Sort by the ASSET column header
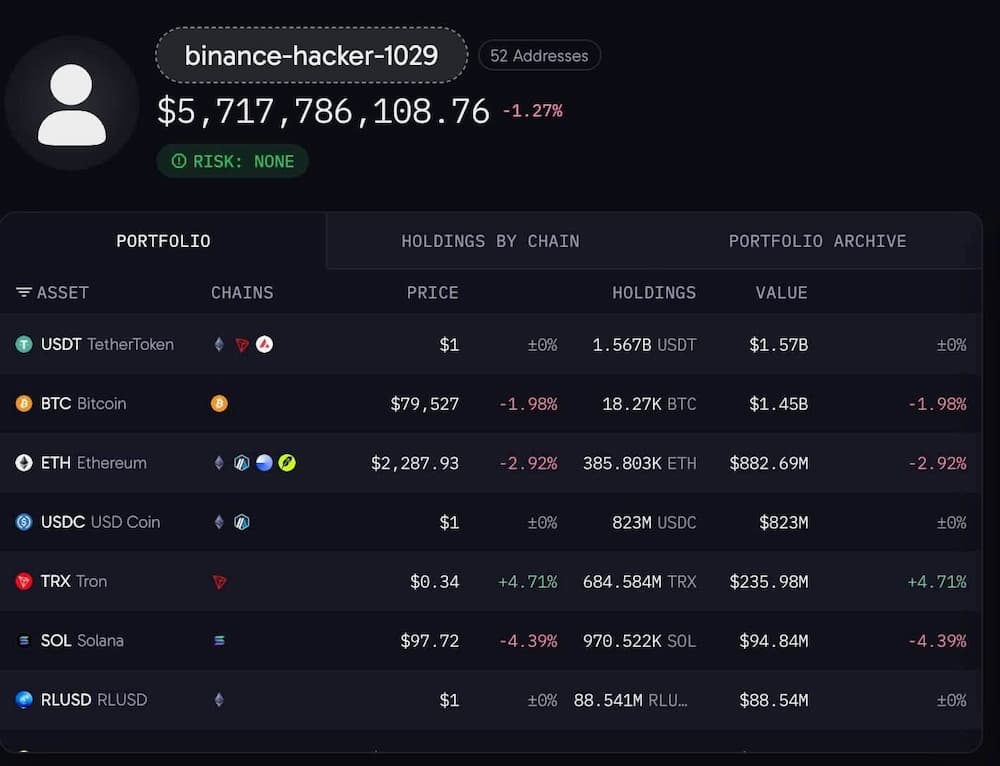Screen dimensions: 1000x766 [62, 293]
